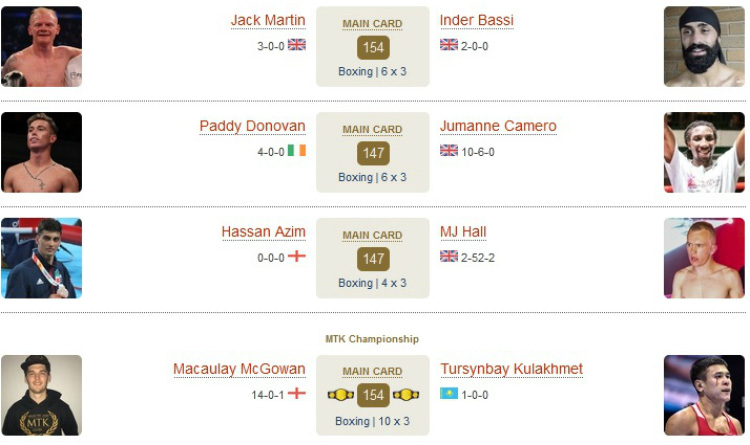Click the UK flag beside Jumanne Camero's record
750x445 pixels.
[449, 150]
